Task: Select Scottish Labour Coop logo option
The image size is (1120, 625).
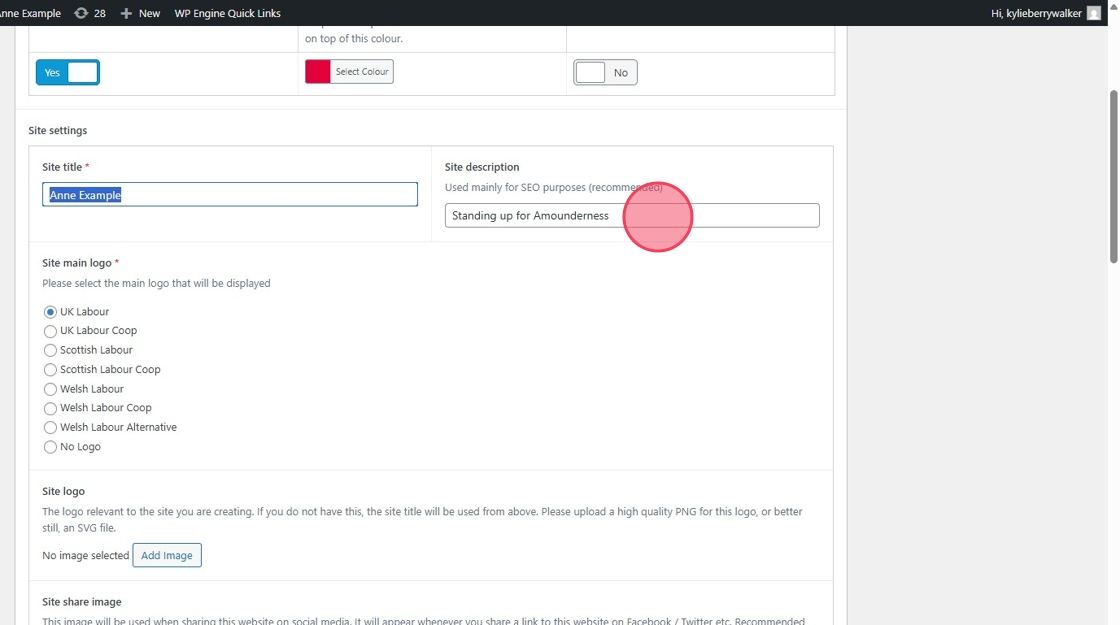Action: point(50,370)
